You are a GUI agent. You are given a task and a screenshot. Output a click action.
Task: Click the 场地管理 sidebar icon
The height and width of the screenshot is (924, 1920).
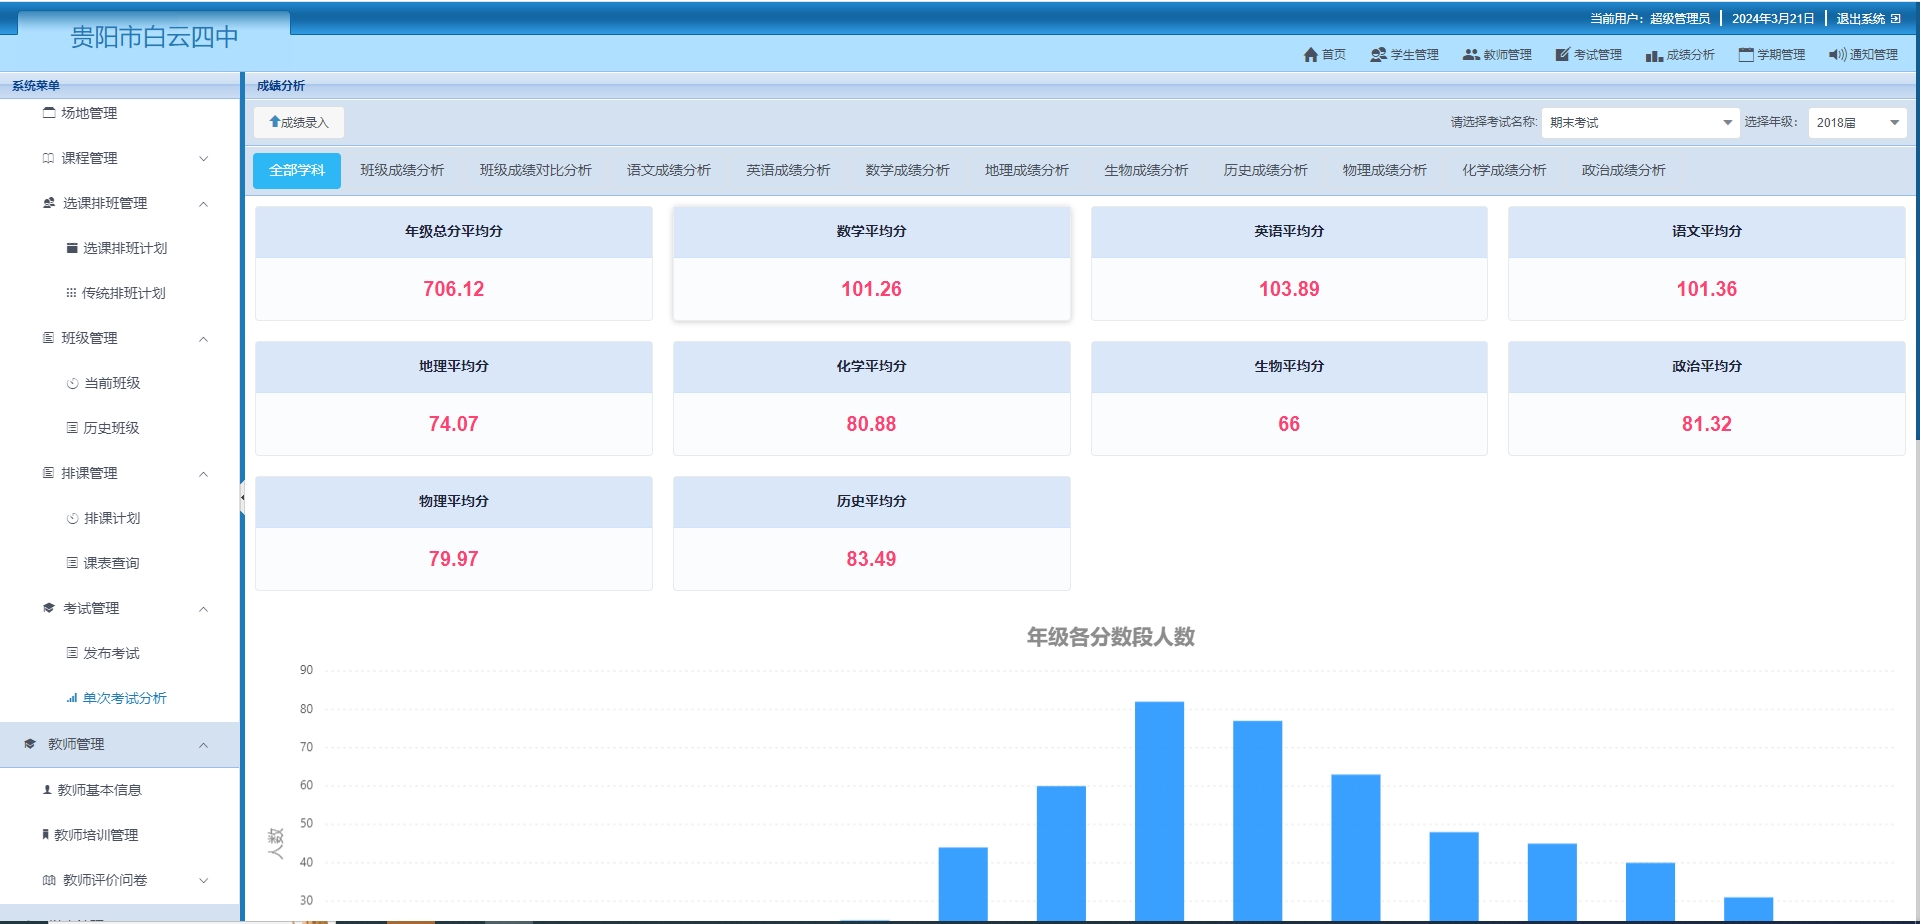pyautogui.click(x=48, y=113)
